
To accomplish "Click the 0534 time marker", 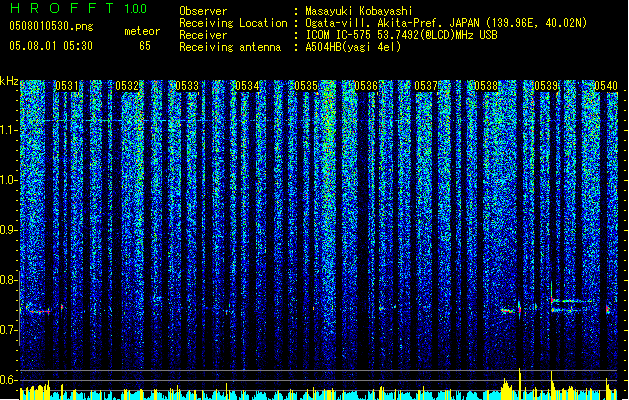I will [247, 86].
